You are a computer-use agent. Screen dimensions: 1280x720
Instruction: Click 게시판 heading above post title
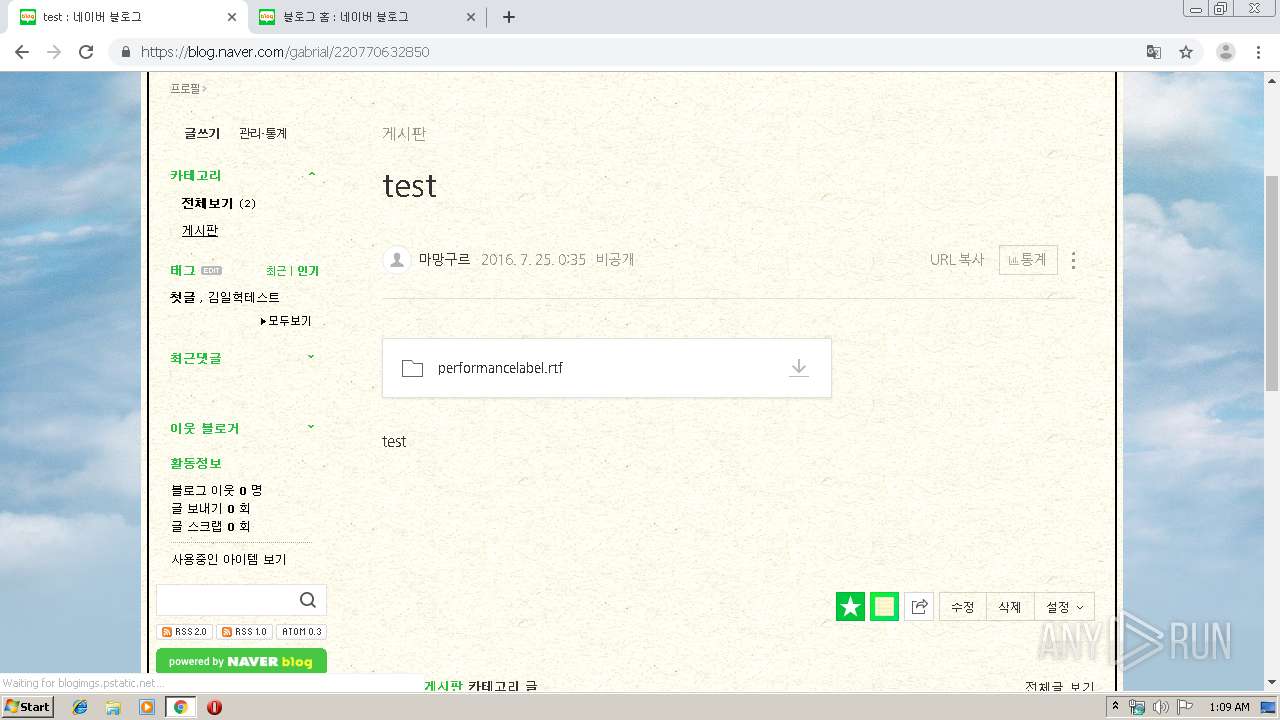(404, 134)
